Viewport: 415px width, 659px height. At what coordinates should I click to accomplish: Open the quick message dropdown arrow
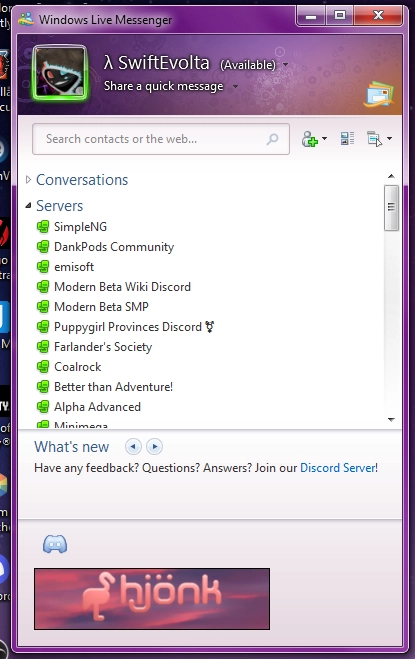[x=235, y=87]
